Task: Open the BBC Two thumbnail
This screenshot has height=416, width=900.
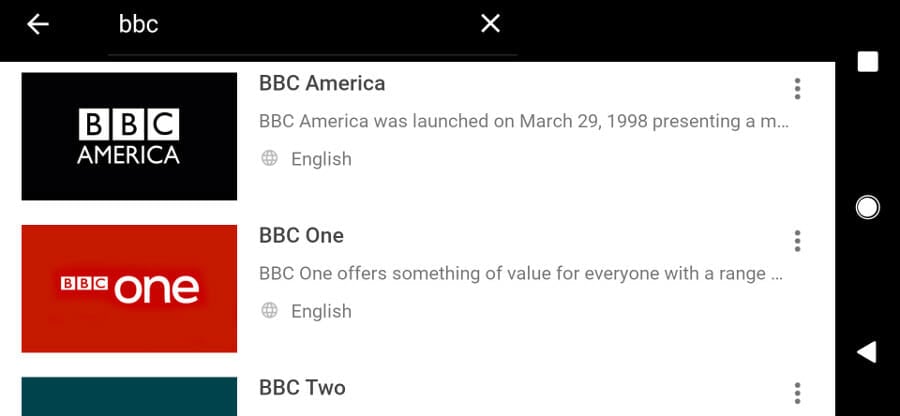Action: [x=129, y=397]
